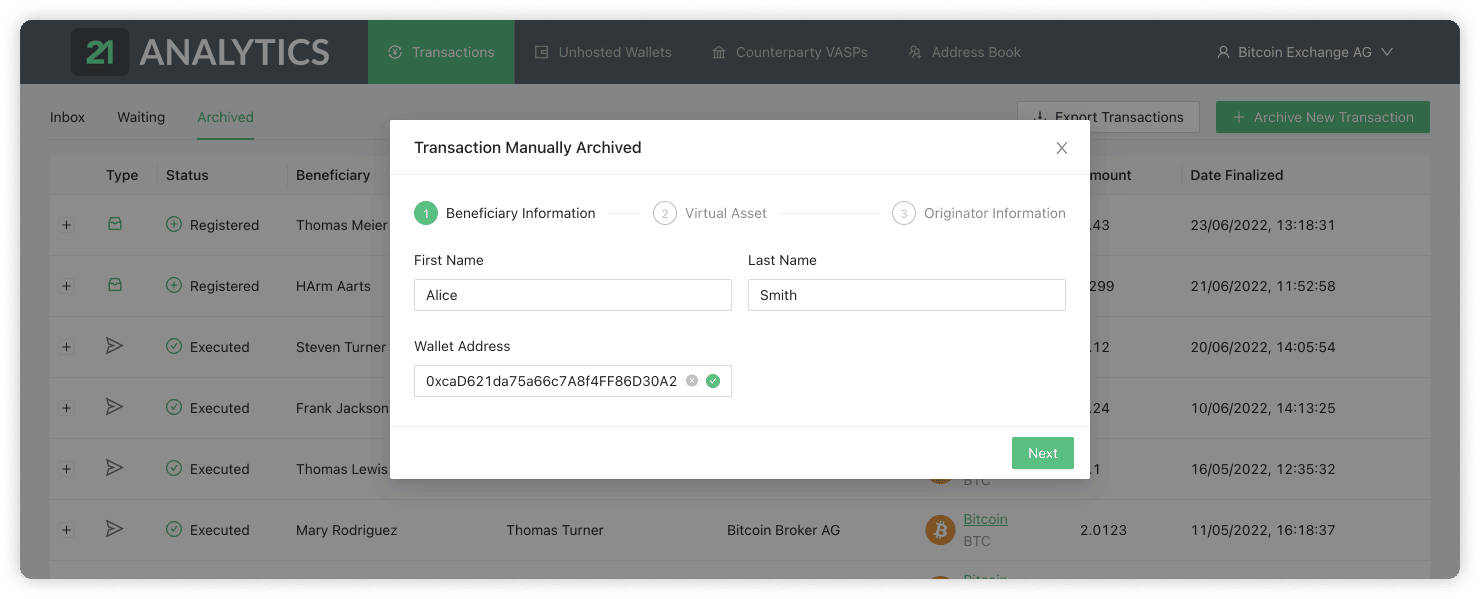1480x599 pixels.
Task: Click Executed status icon for Frank Jackson
Action: [174, 408]
